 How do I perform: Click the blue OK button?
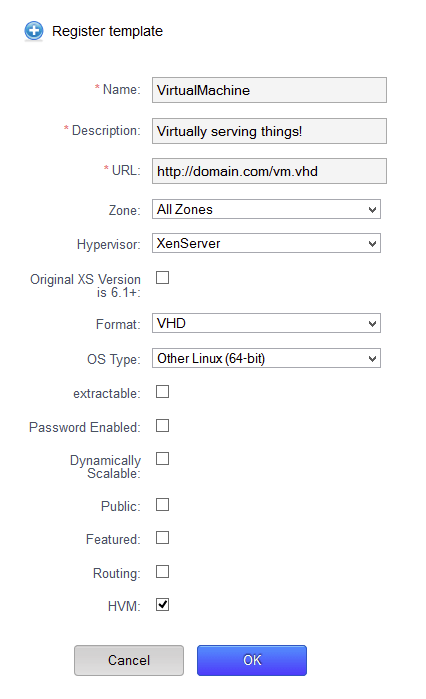[252, 660]
